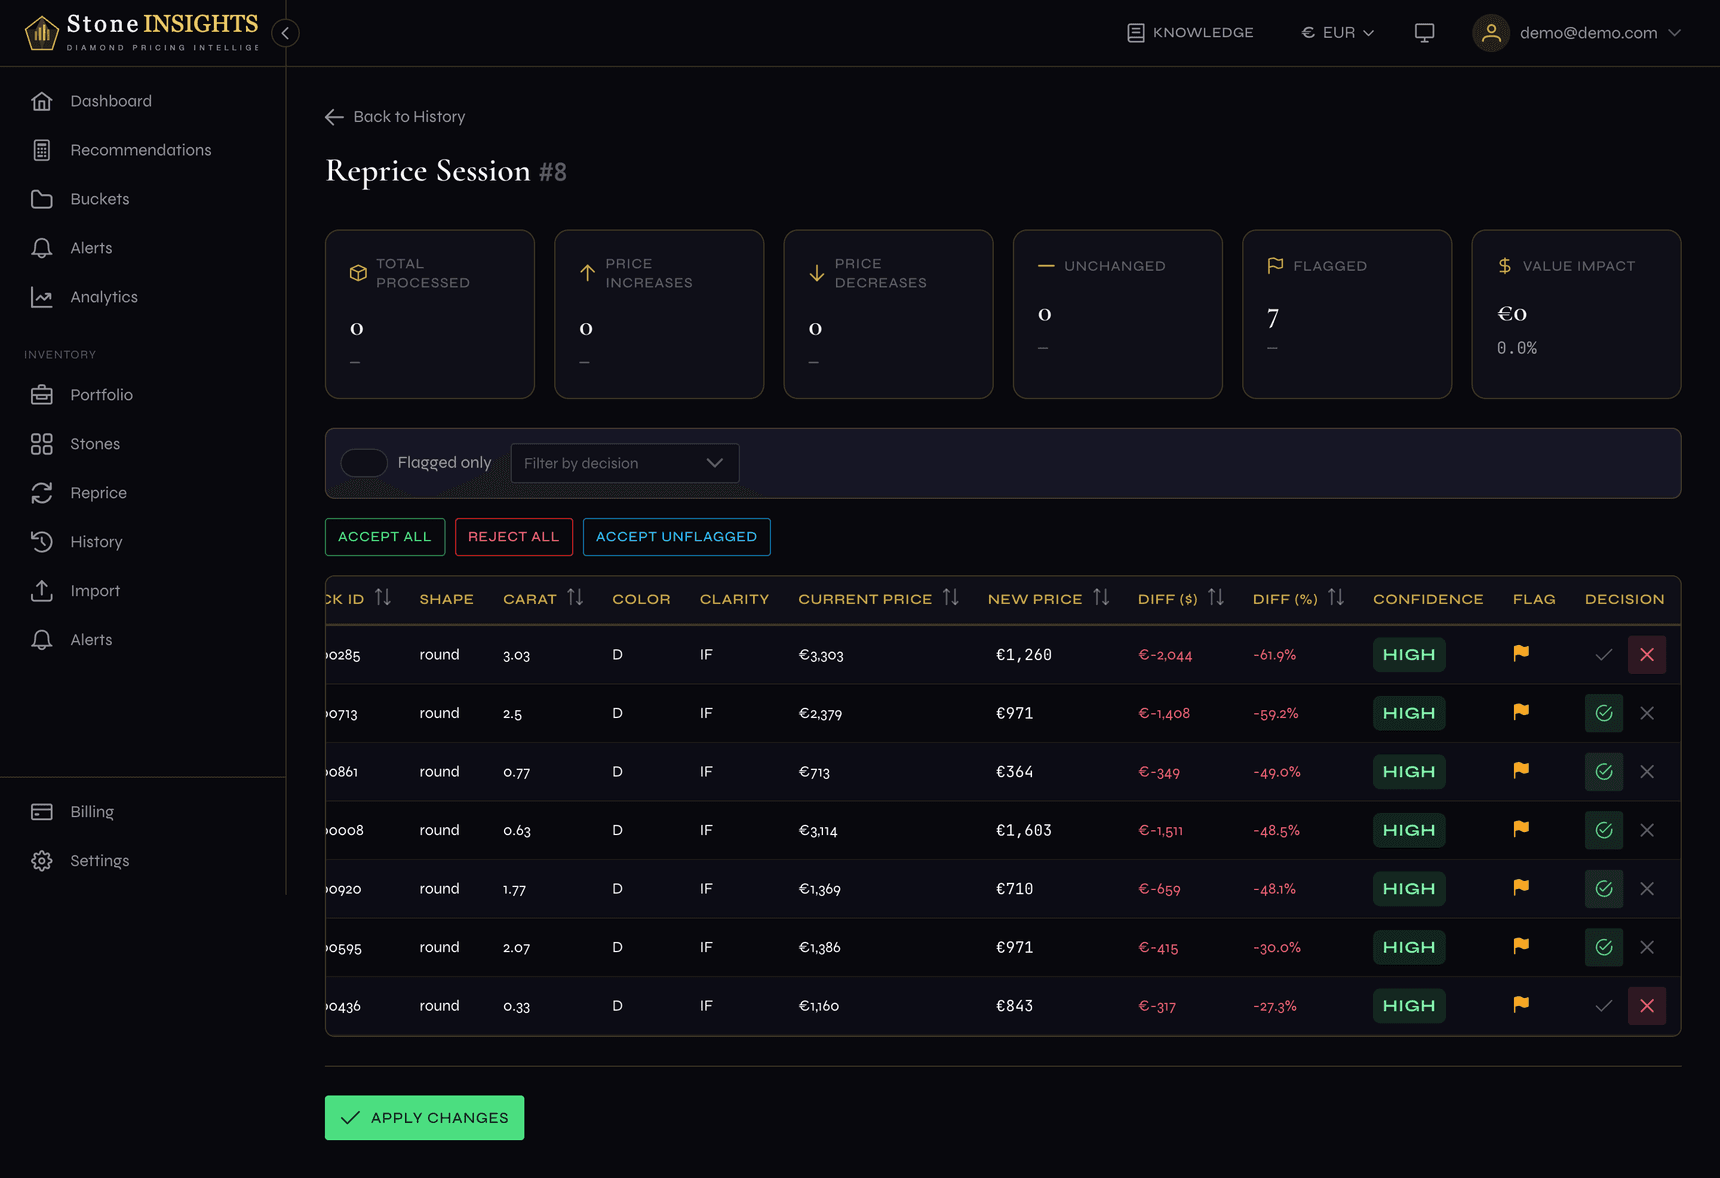The height and width of the screenshot is (1178, 1720).
Task: Click the monitor display icon in header
Action: tap(1424, 33)
